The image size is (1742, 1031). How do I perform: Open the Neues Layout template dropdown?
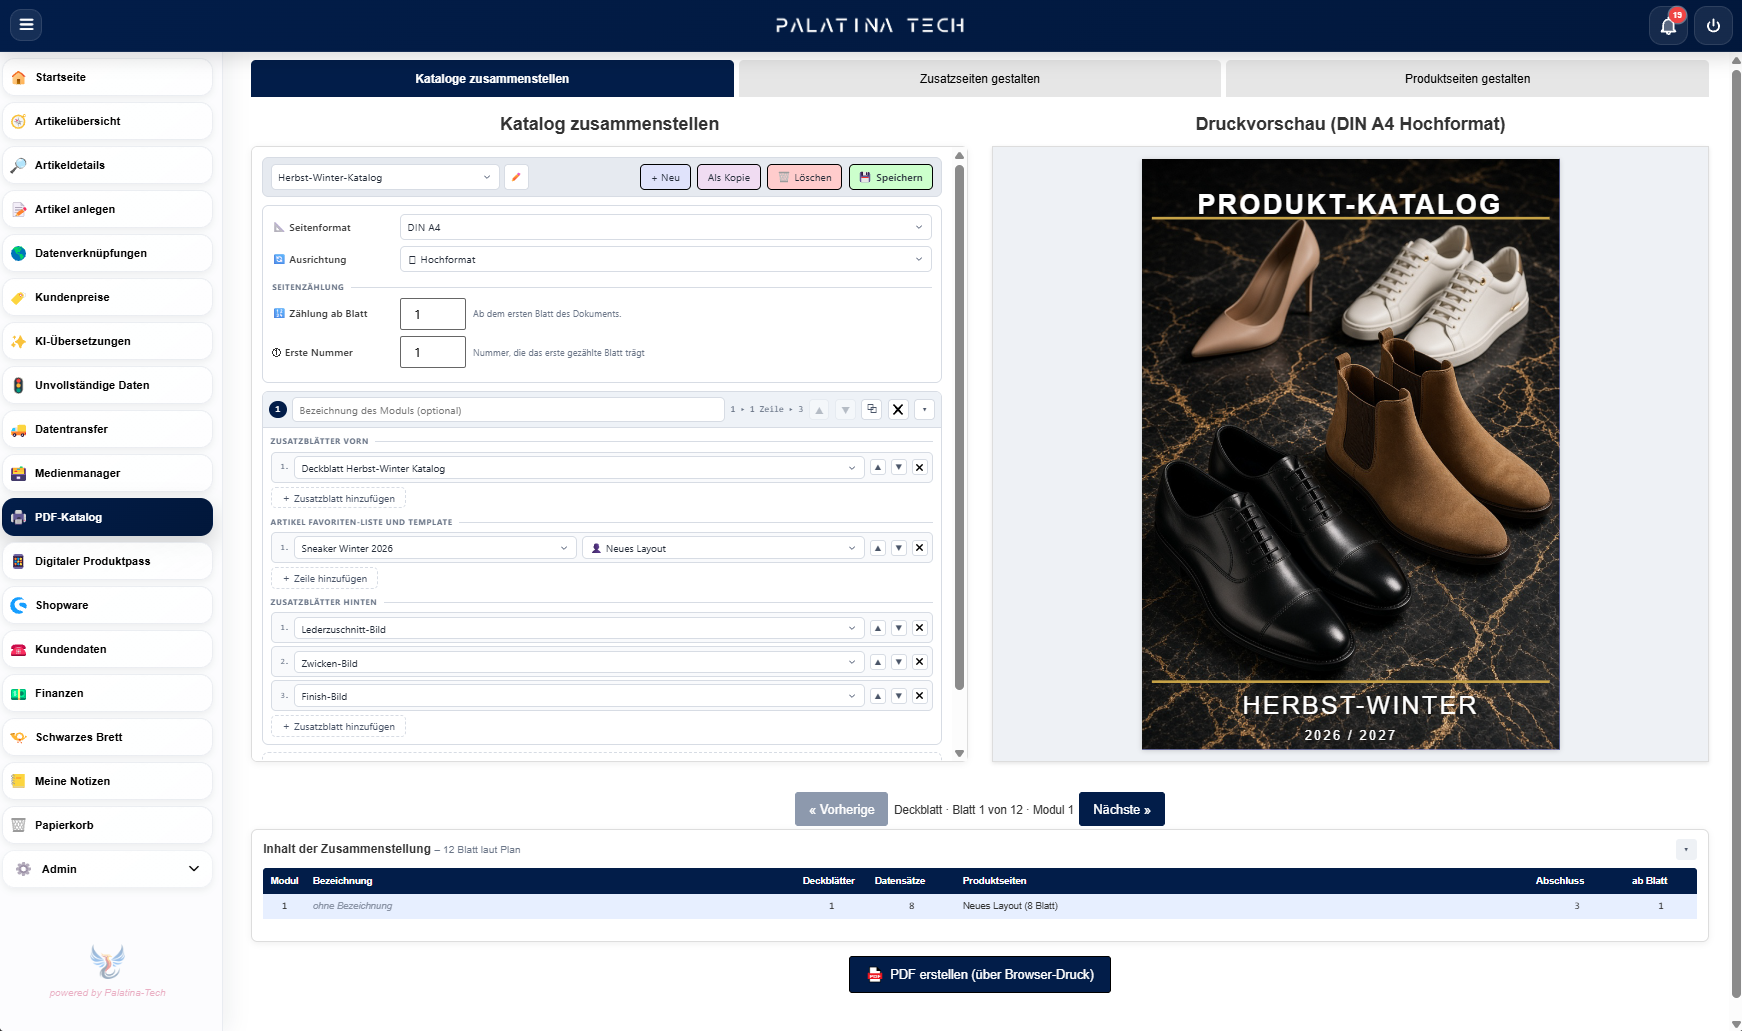tap(723, 548)
